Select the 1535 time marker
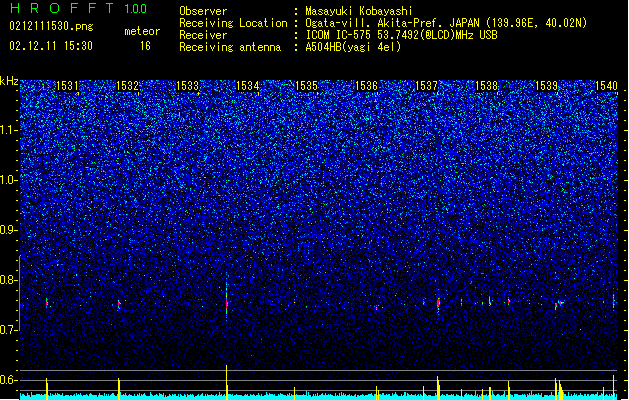The width and height of the screenshot is (629, 400). 306,86
